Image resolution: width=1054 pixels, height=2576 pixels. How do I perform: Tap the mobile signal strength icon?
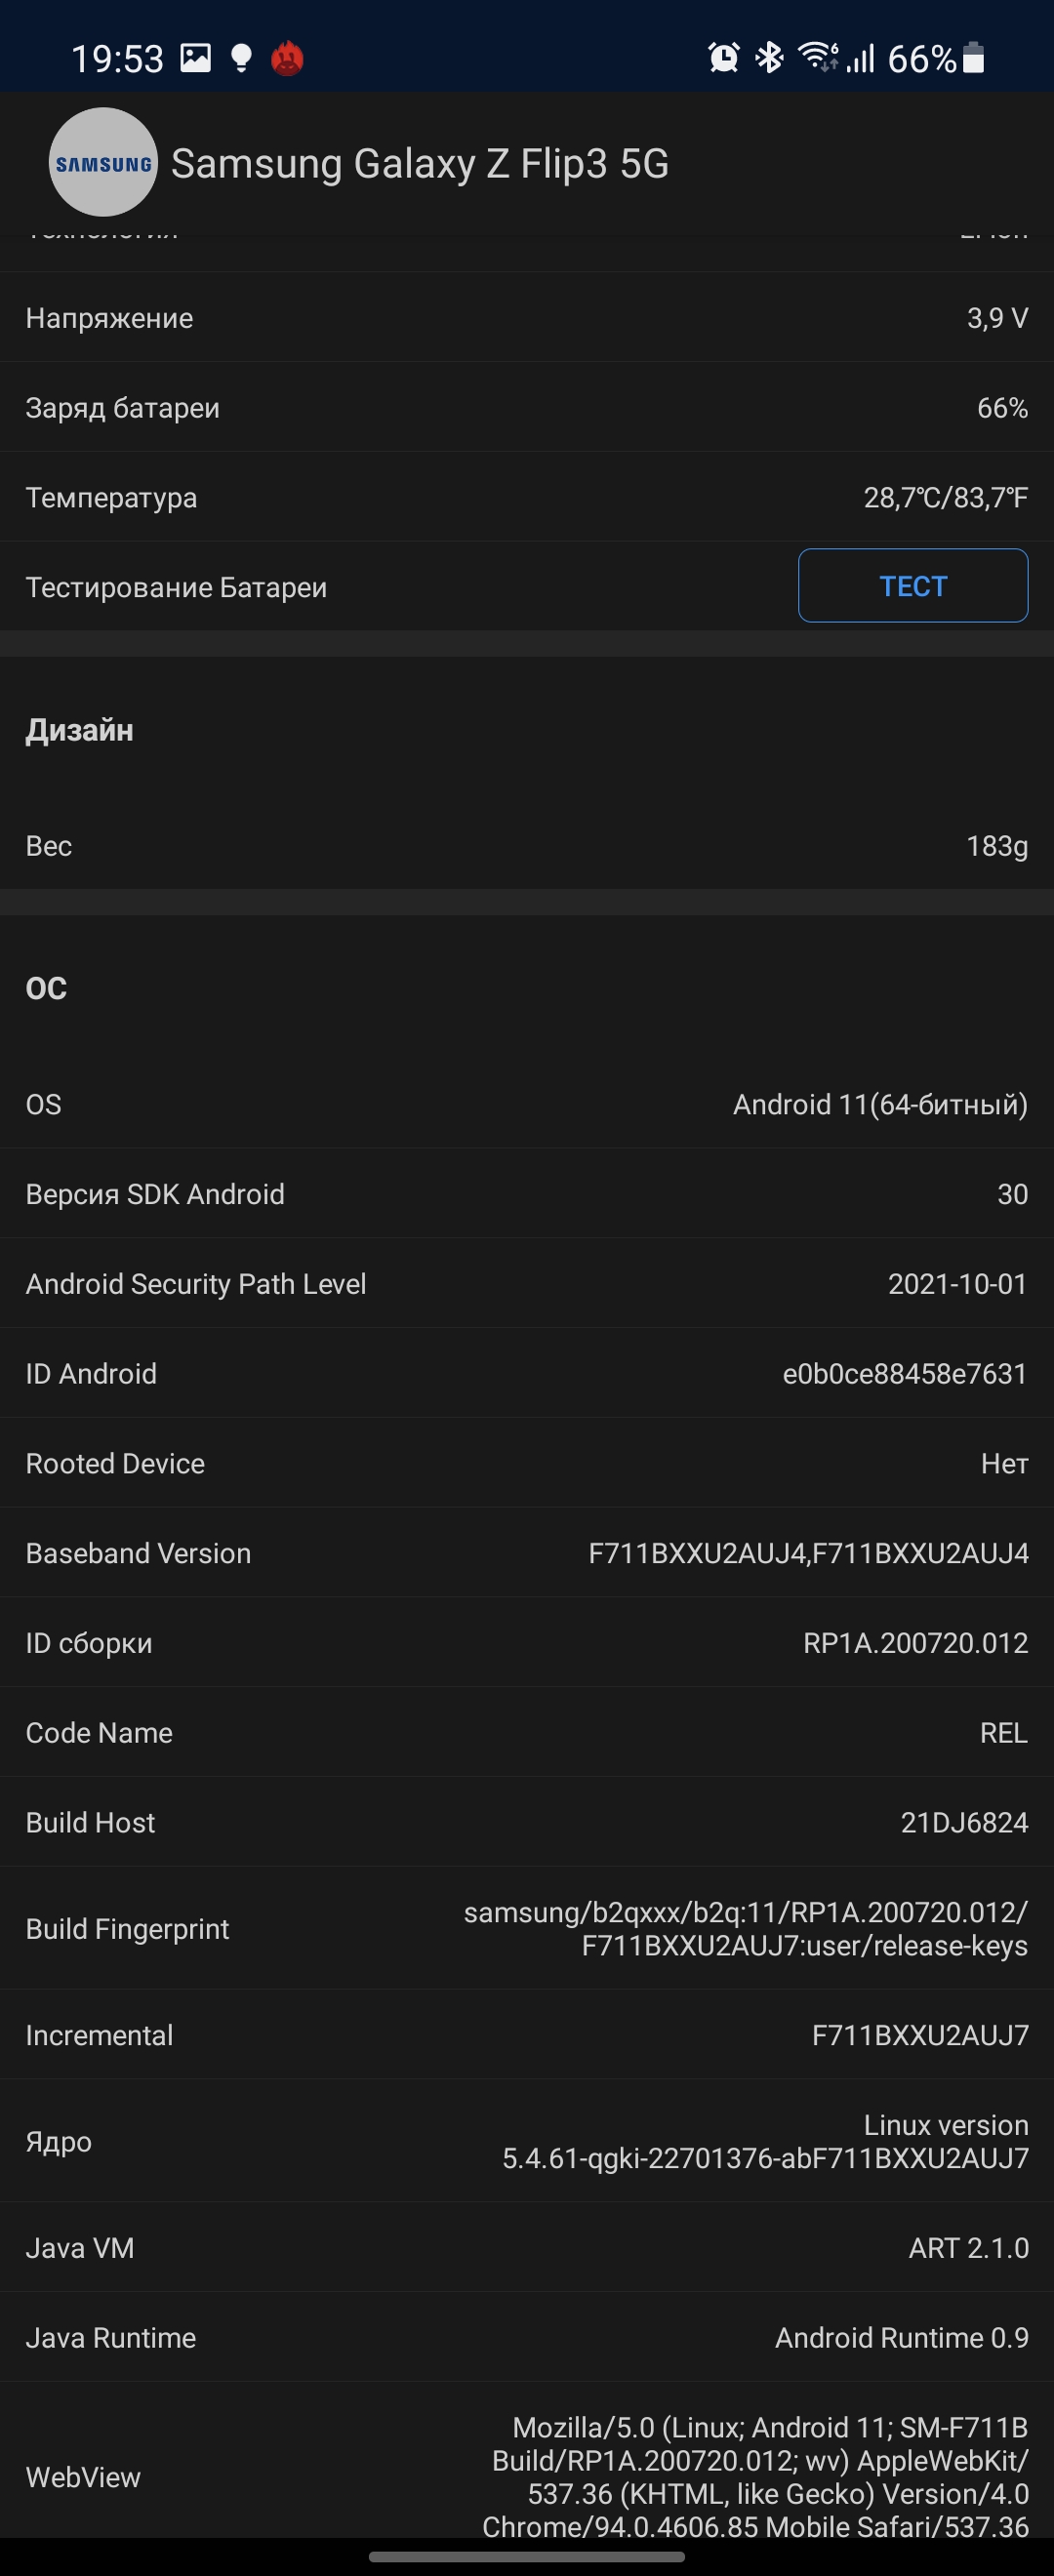[x=860, y=58]
